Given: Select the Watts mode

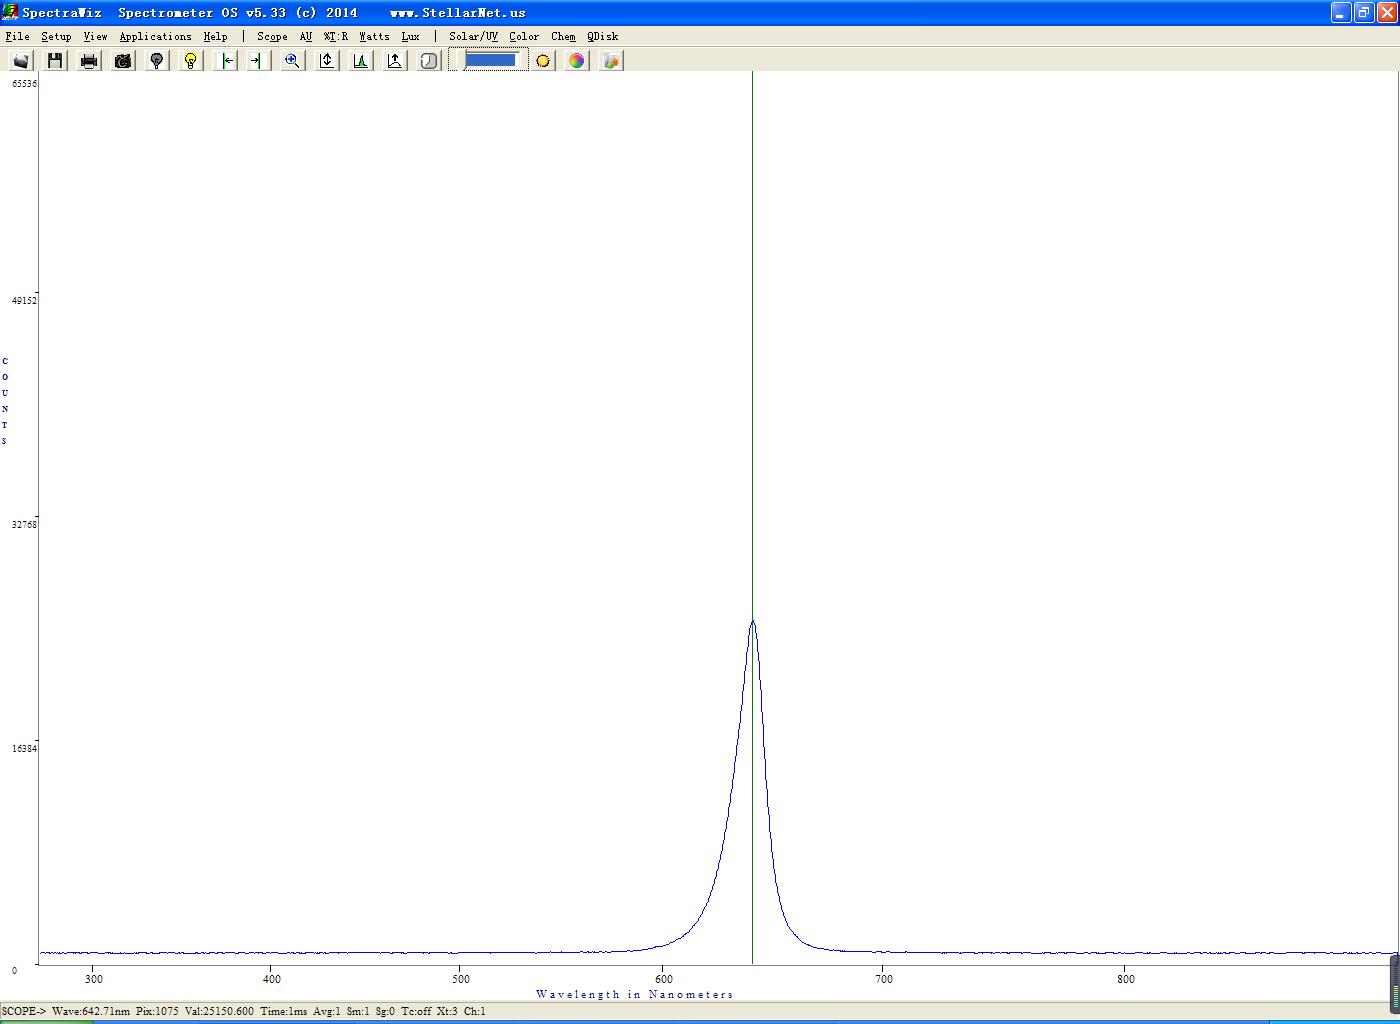Looking at the screenshot, I should pos(374,36).
